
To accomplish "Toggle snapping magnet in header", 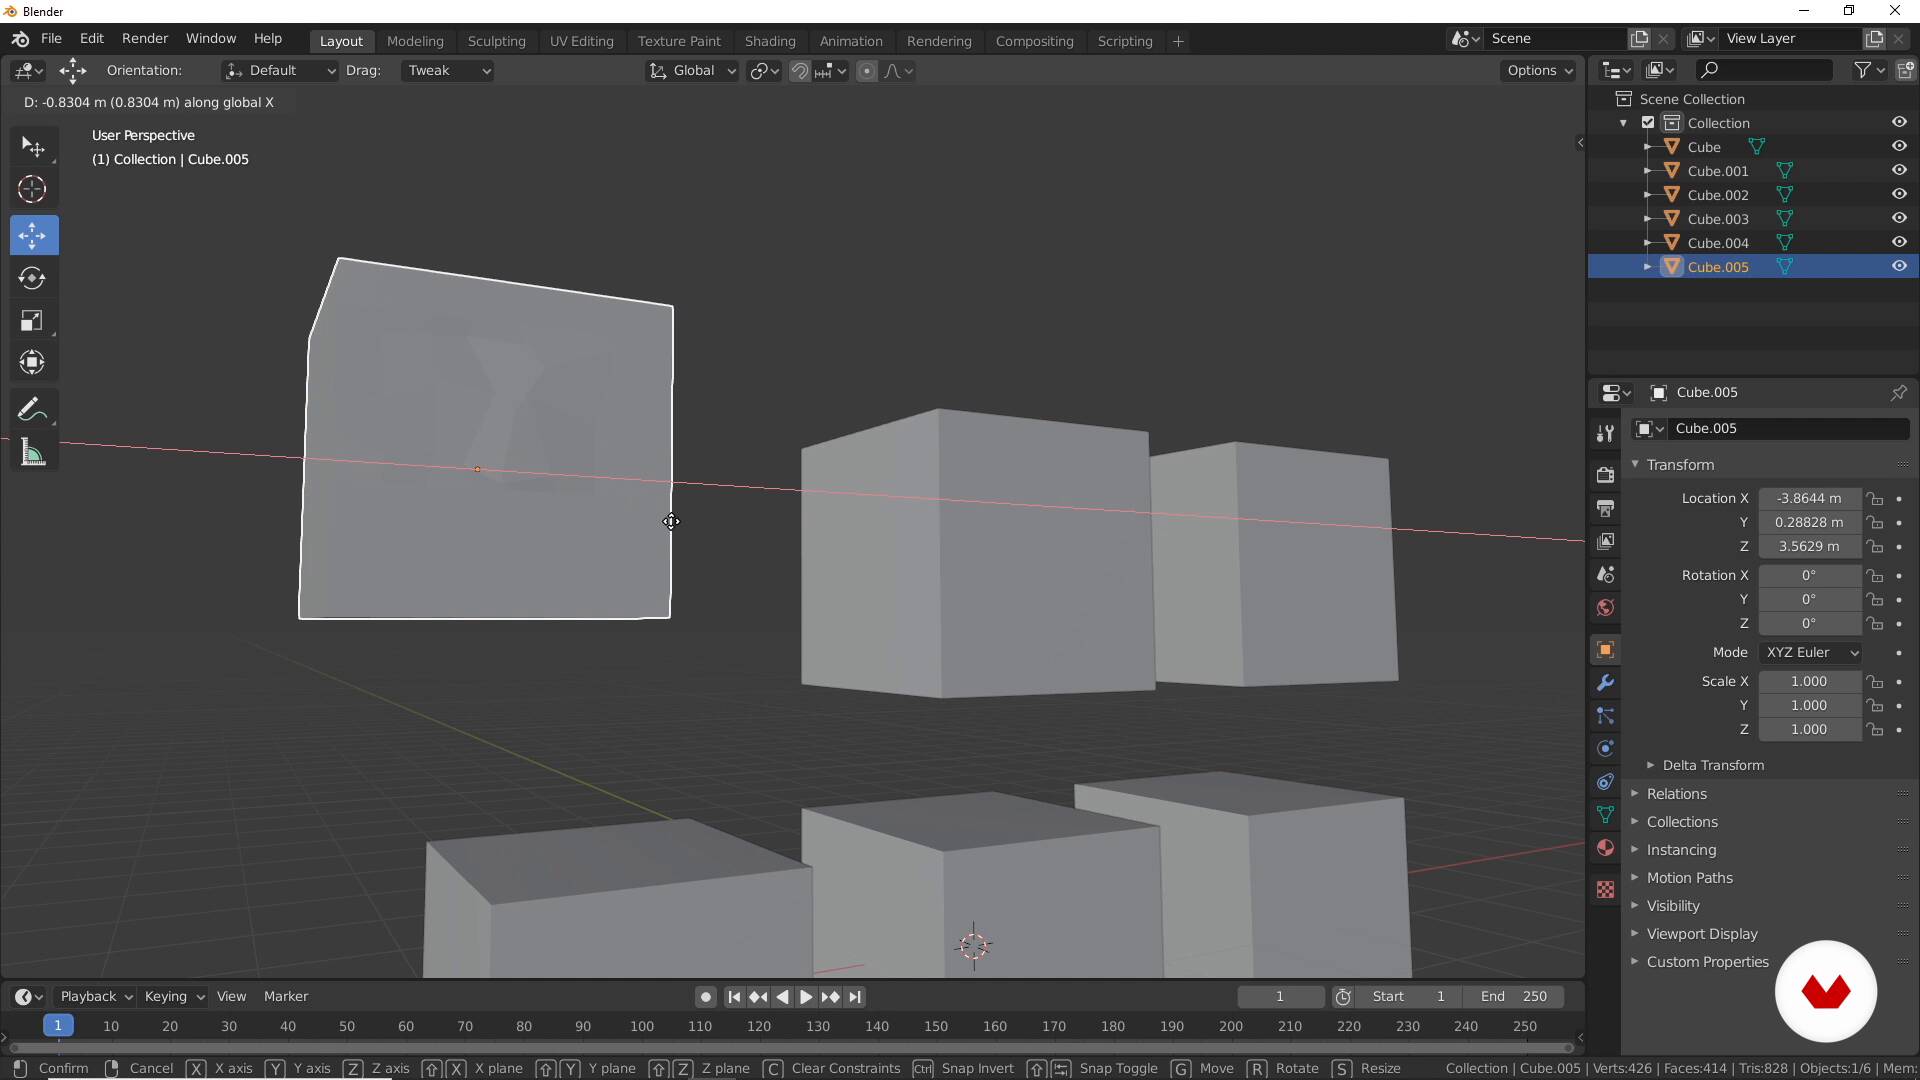I will coord(800,70).
